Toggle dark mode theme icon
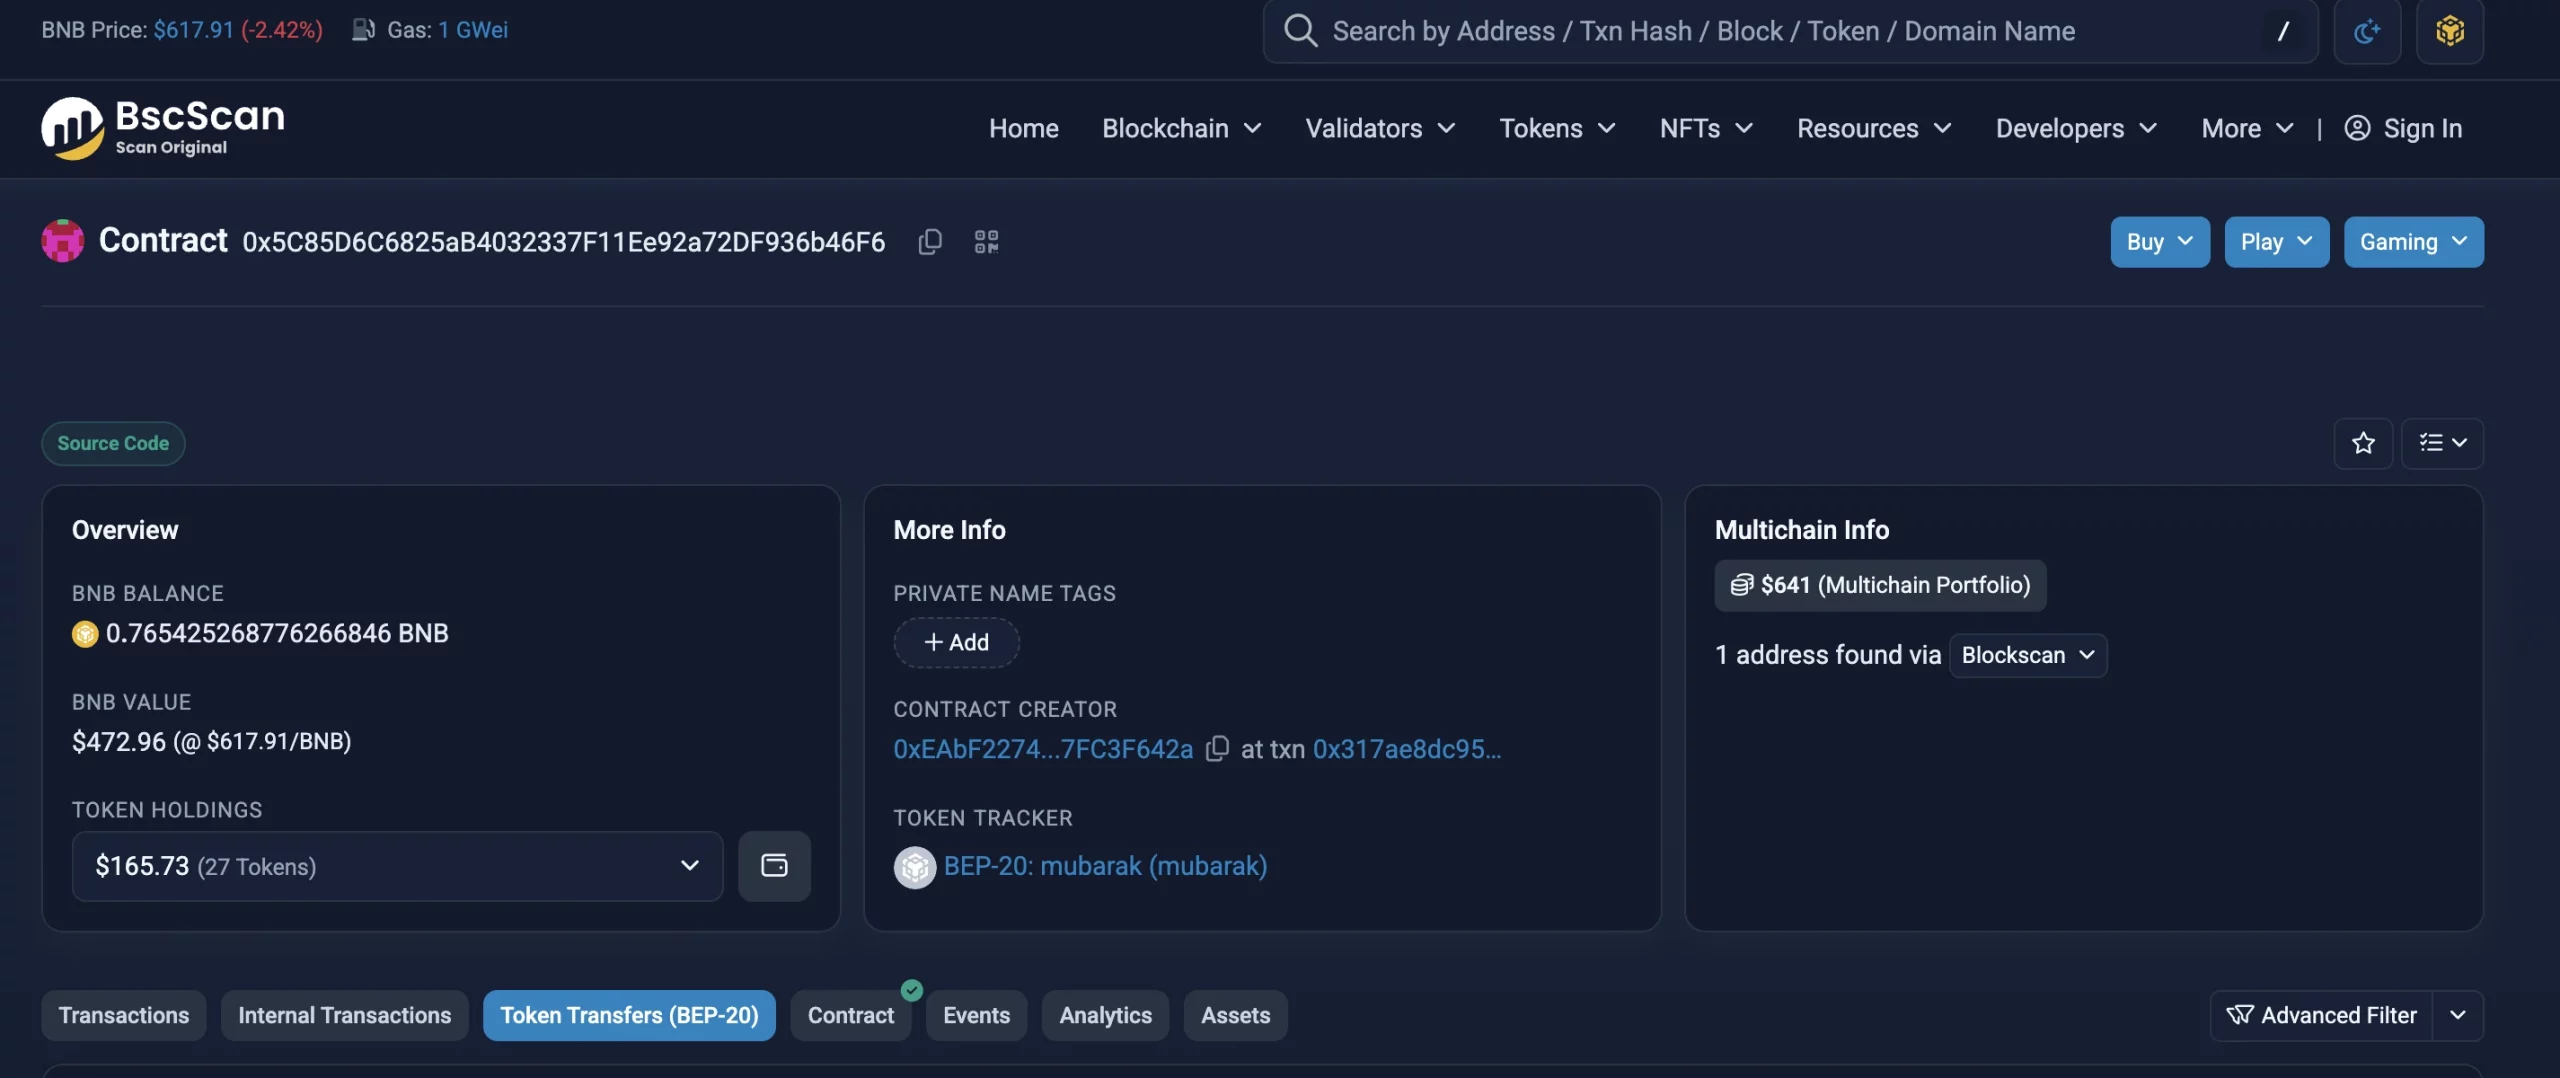Screen dimensions: 2560x1078 [2367, 31]
